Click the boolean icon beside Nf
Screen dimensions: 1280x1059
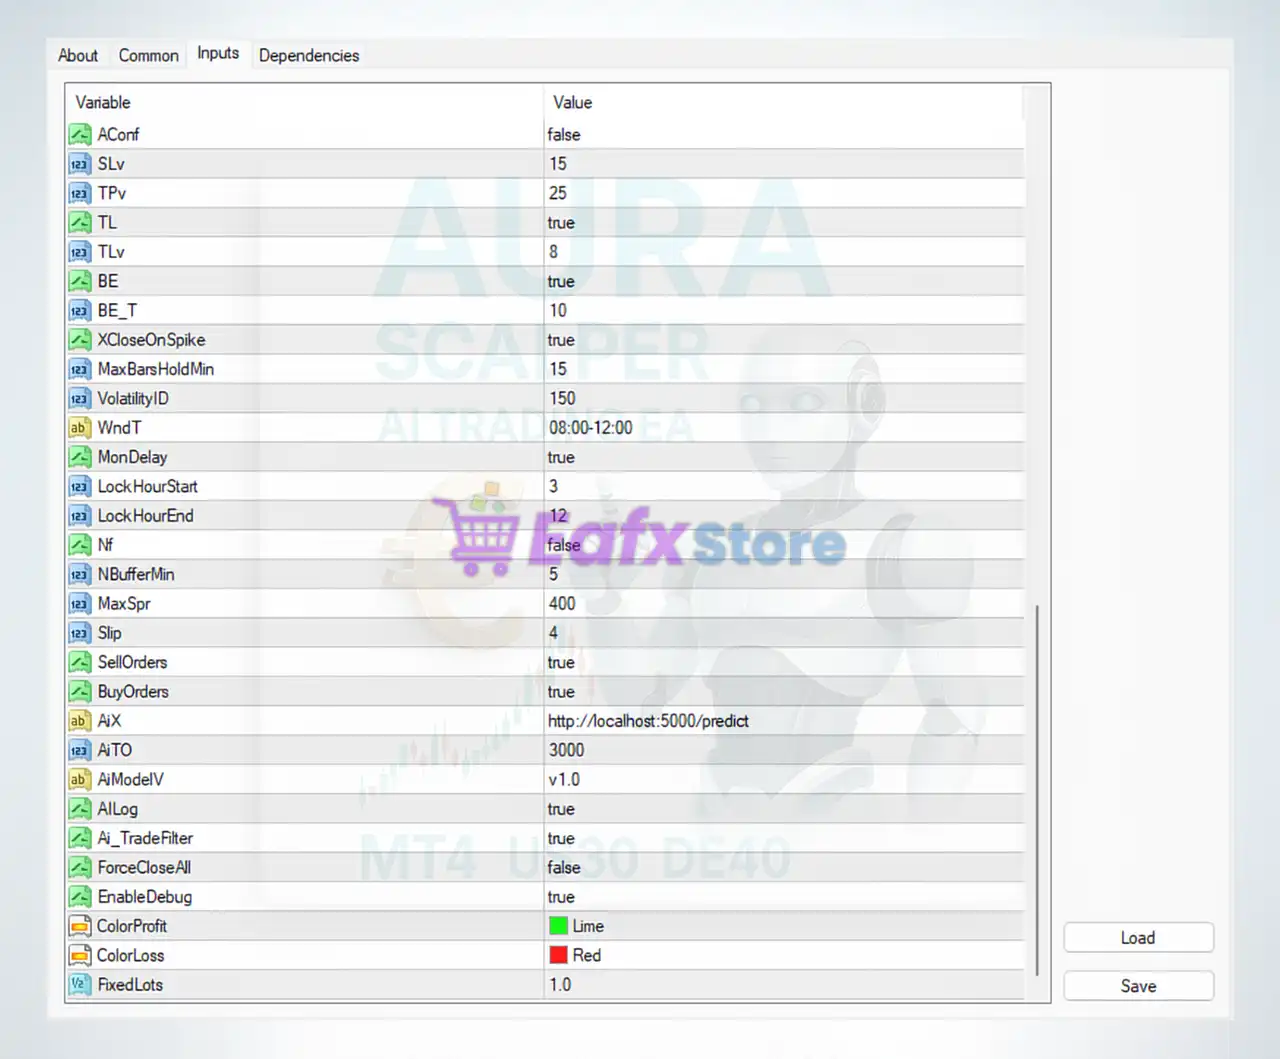pos(80,545)
